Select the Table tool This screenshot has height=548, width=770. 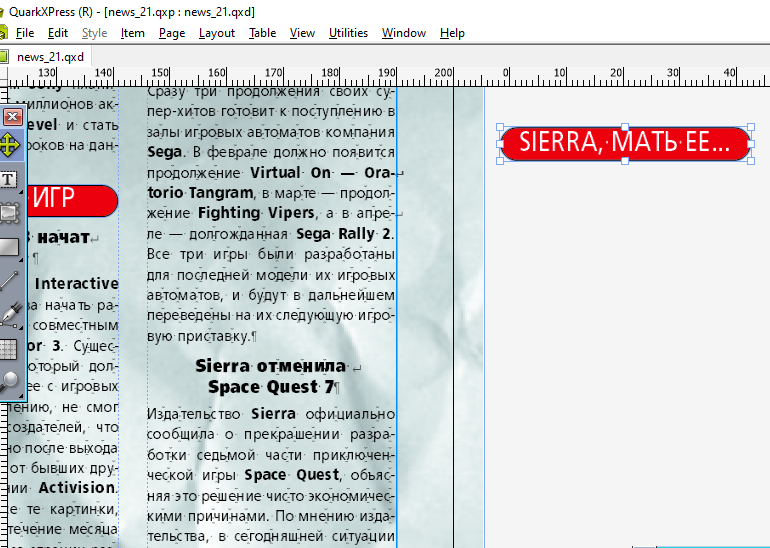(9, 349)
